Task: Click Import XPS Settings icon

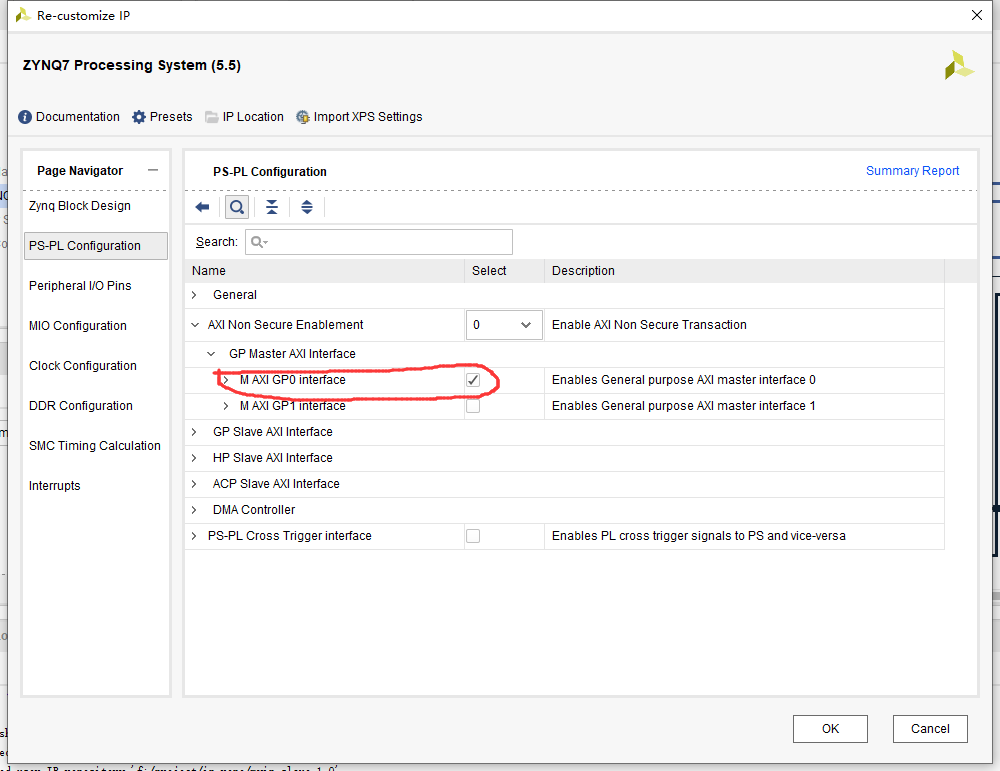Action: click(303, 117)
